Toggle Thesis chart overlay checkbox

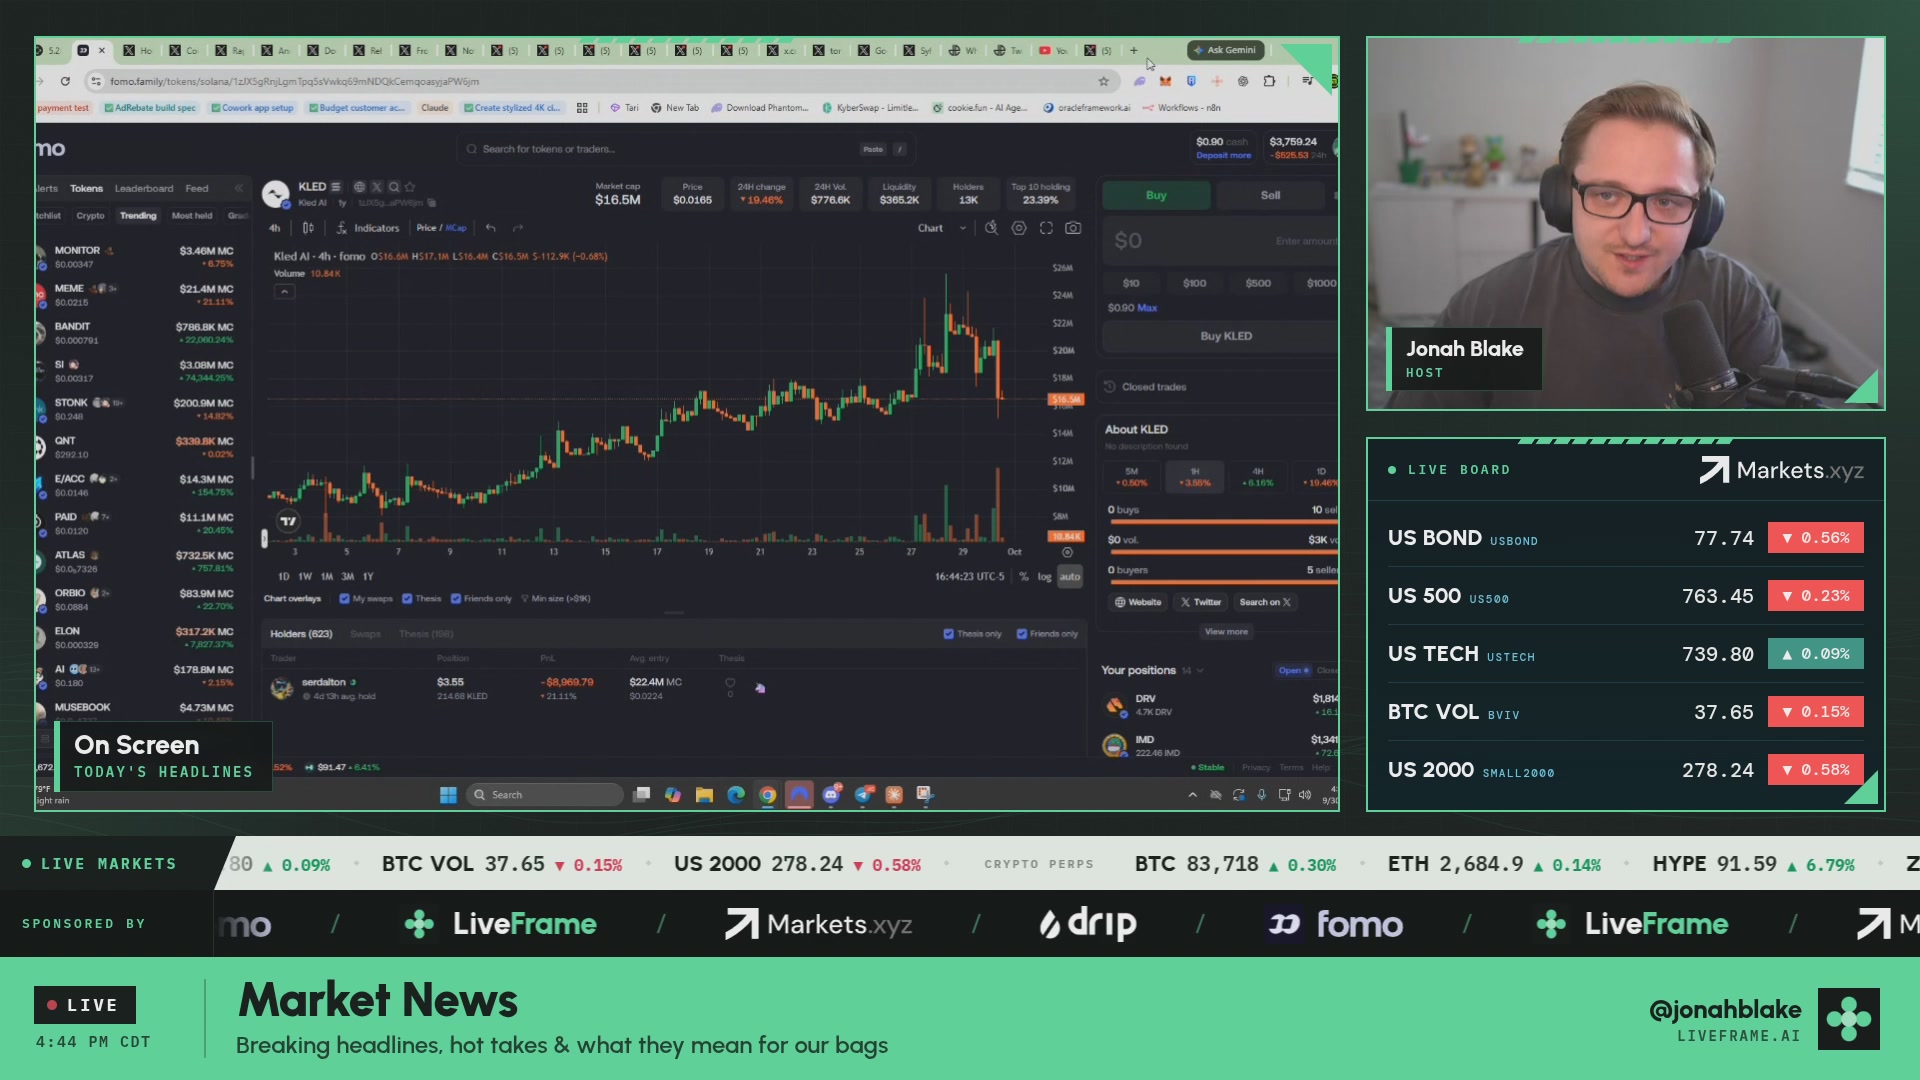(407, 599)
